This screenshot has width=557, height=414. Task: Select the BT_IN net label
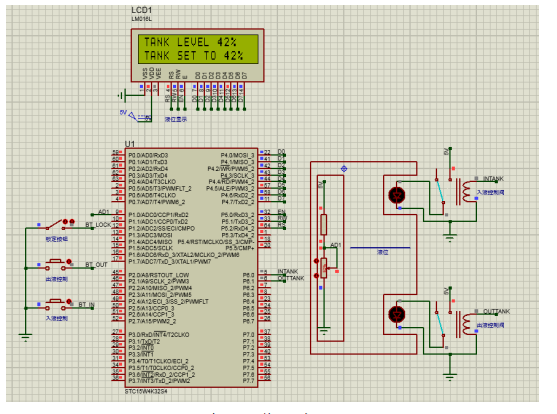87,305
